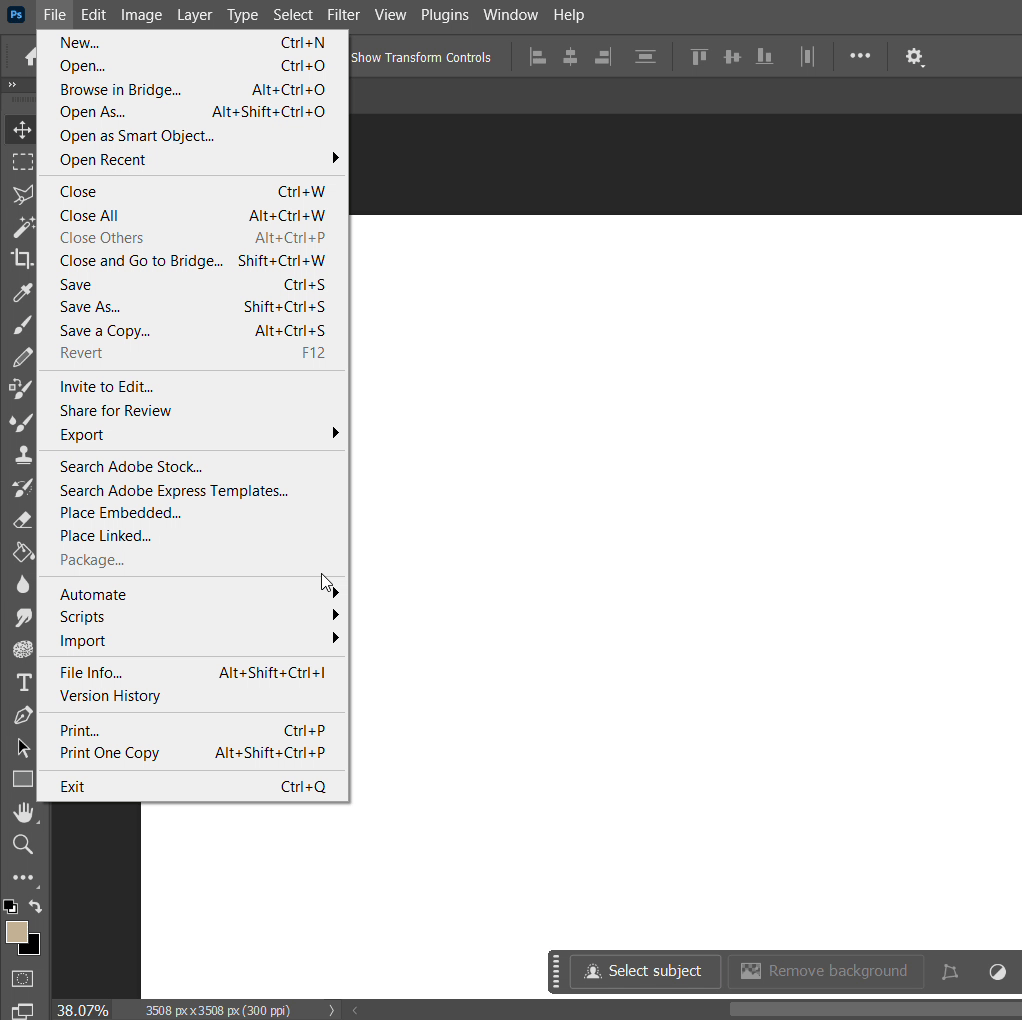The height and width of the screenshot is (1020, 1022).
Task: Click the horizontal scrollbar at bottom
Action: point(875,1010)
